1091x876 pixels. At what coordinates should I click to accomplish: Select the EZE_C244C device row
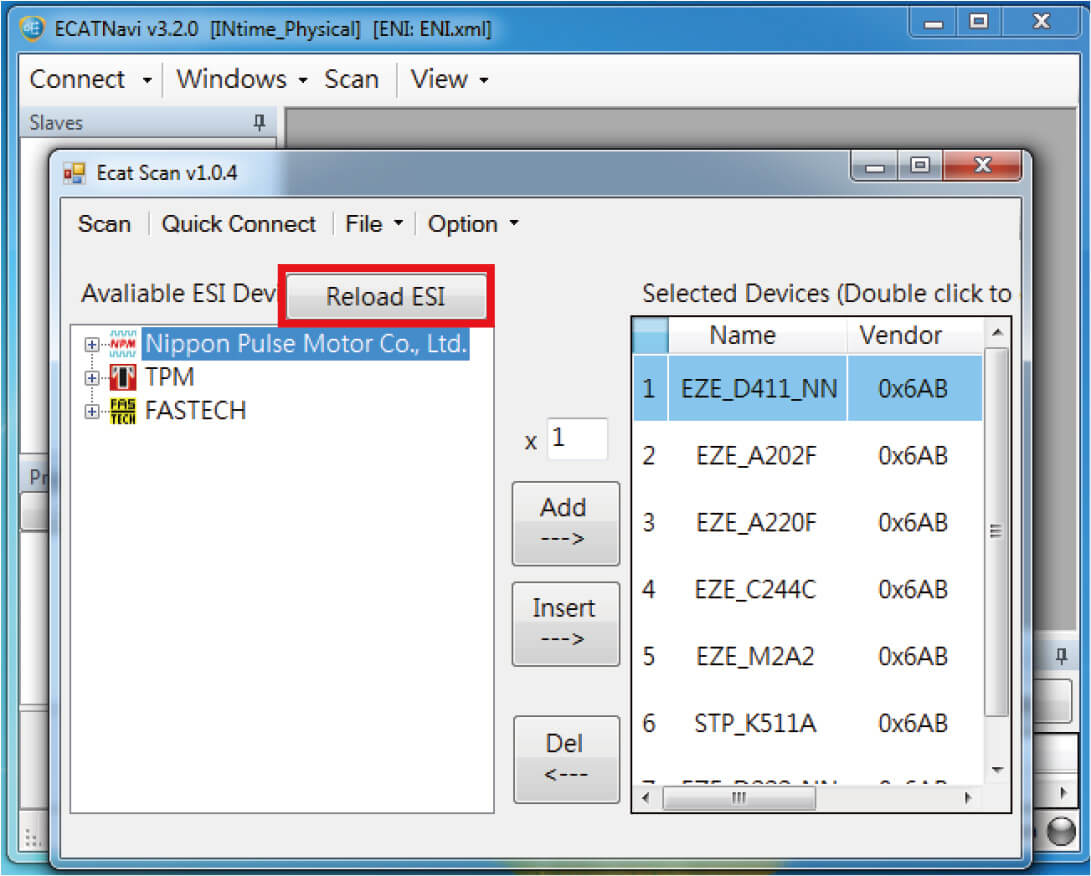[x=808, y=589]
